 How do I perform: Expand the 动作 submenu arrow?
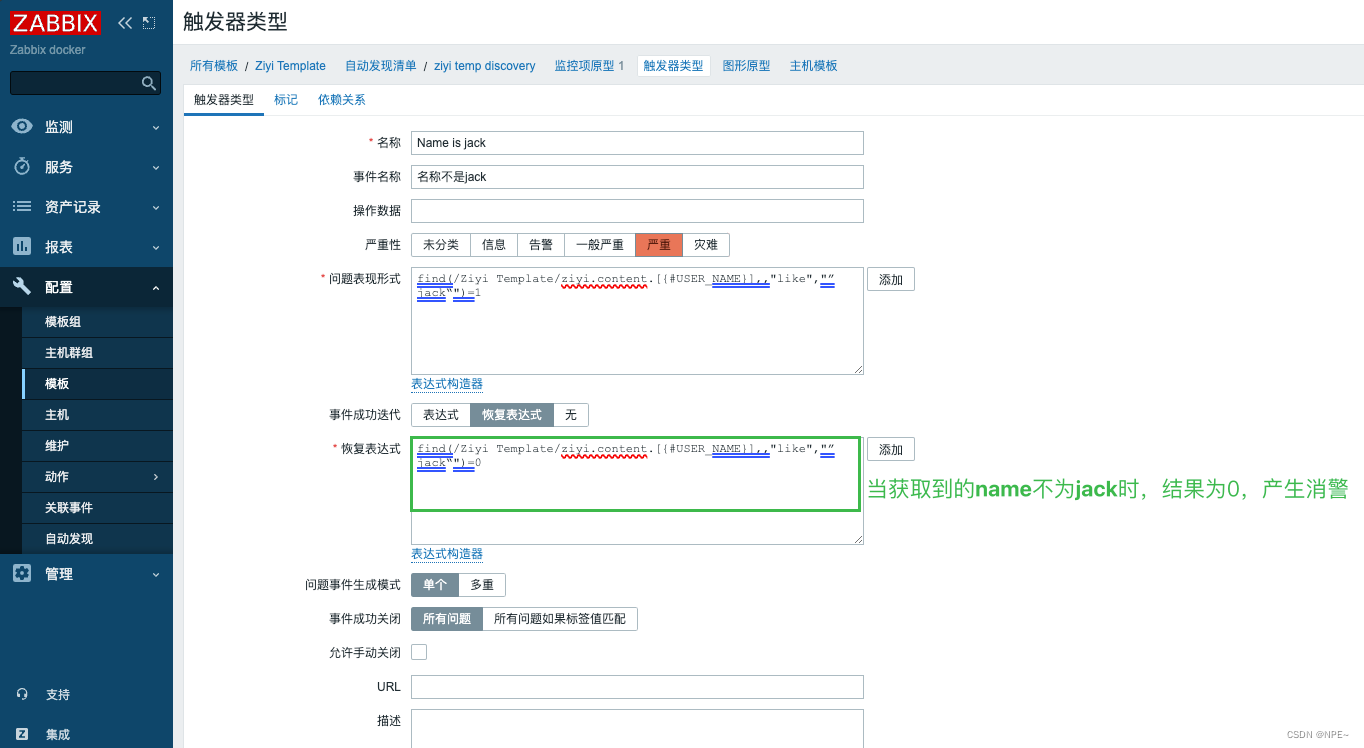[156, 477]
